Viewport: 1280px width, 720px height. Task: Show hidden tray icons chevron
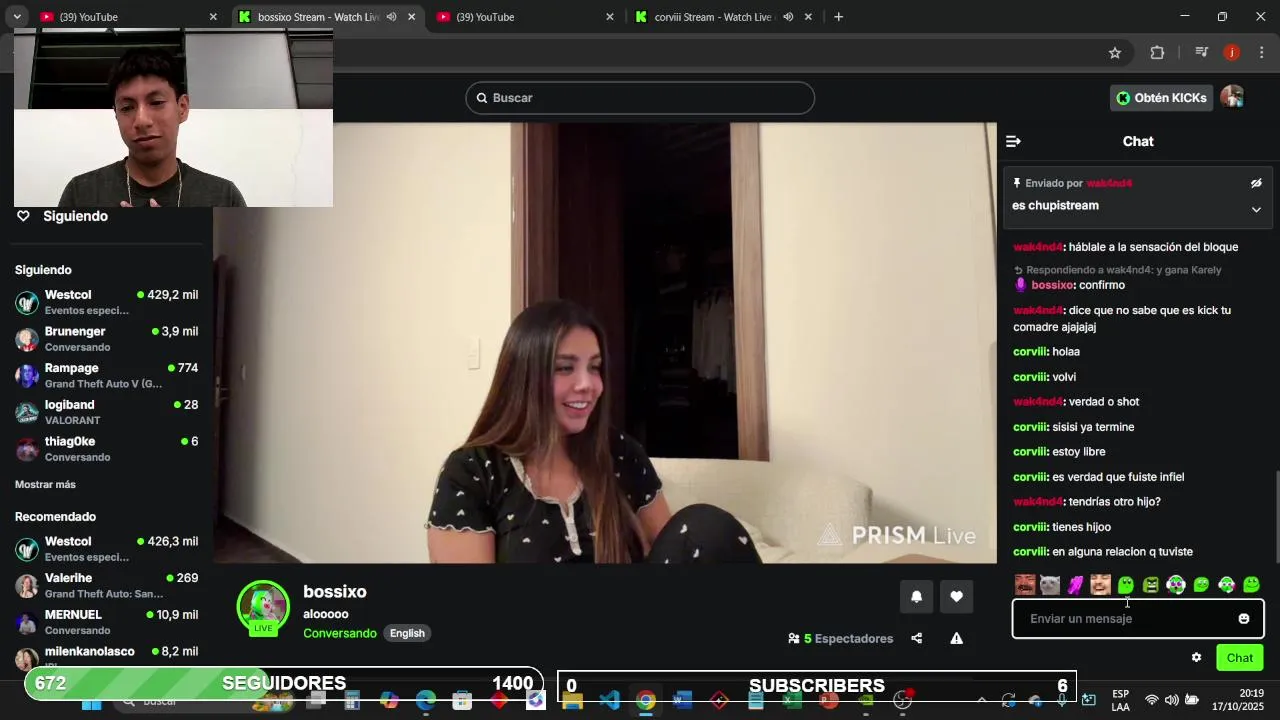pos(981,700)
